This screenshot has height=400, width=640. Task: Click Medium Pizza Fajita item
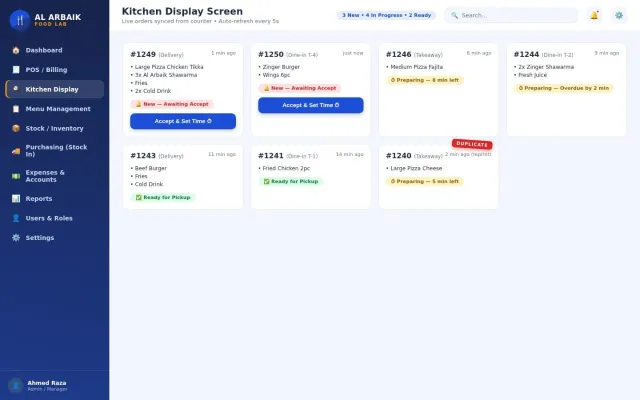(414, 67)
